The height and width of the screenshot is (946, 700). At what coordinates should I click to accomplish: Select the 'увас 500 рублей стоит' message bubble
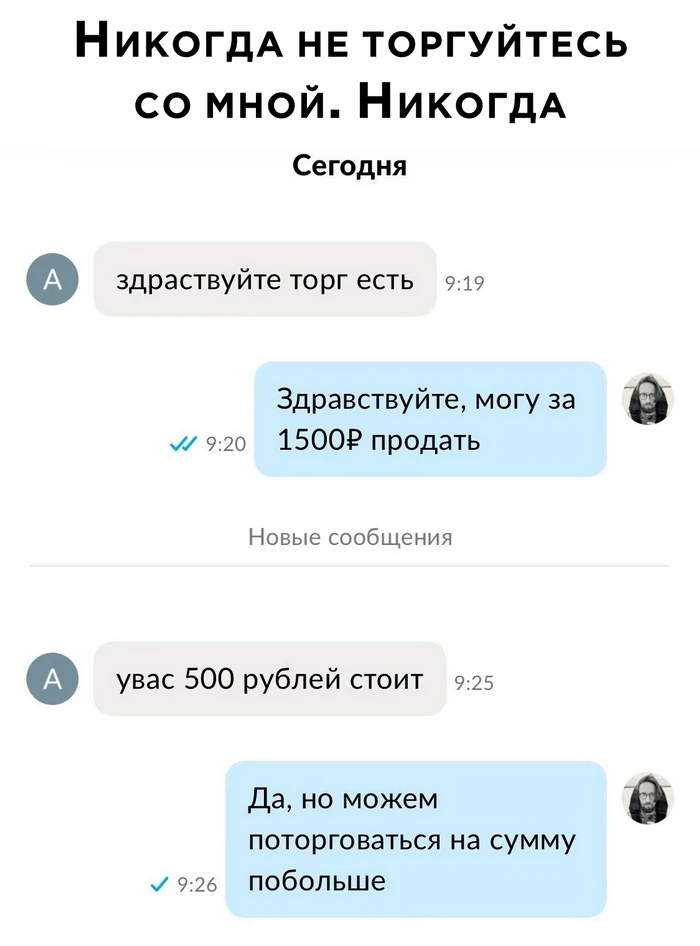(x=270, y=679)
